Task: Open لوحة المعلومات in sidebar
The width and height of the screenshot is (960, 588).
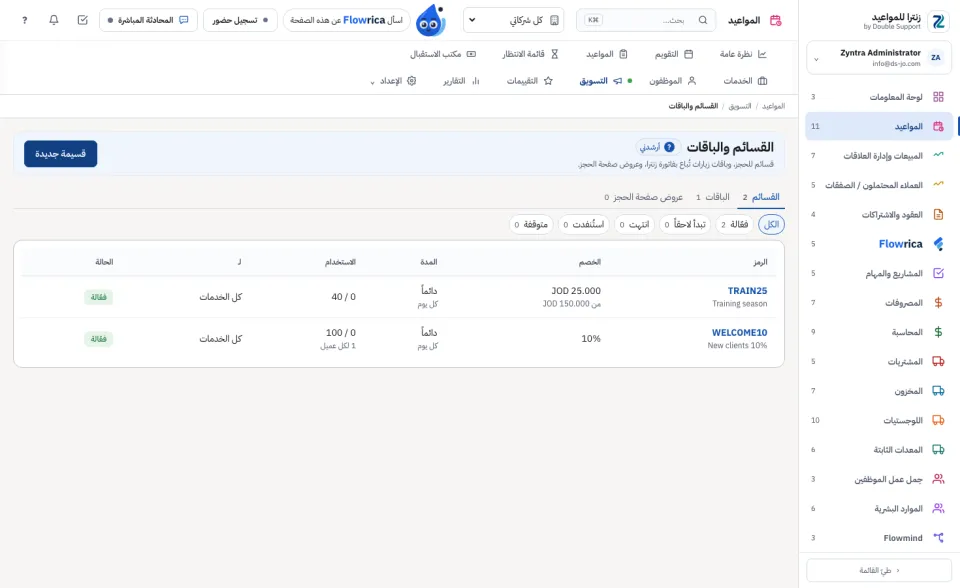Action: pyautogui.click(x=879, y=97)
